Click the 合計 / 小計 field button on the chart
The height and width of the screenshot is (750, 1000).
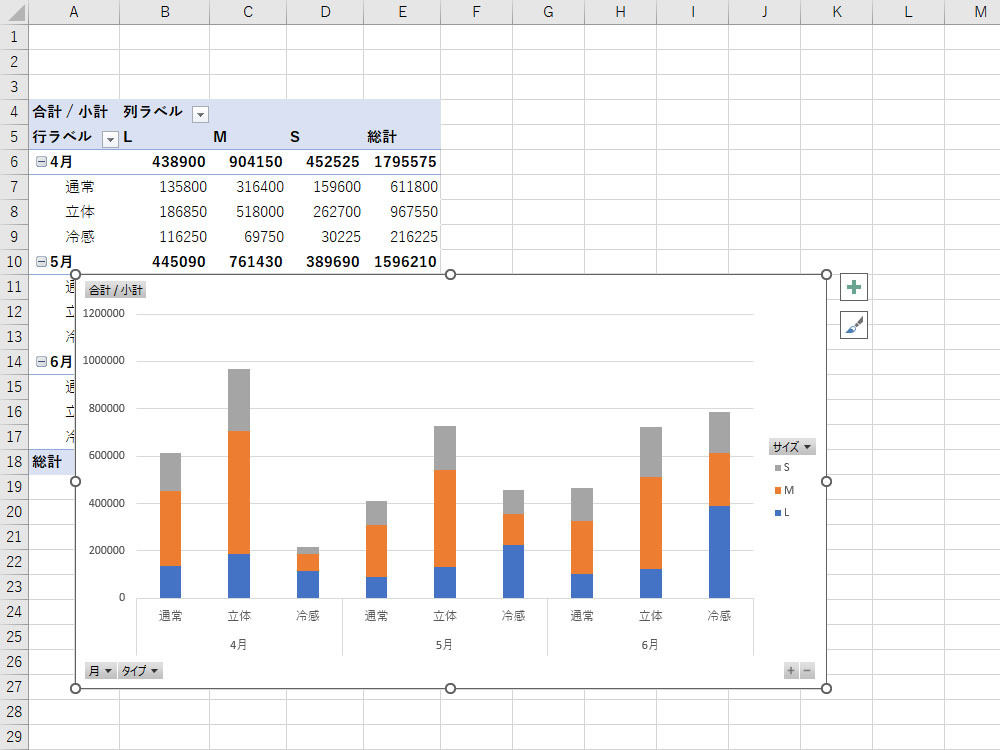click(x=116, y=290)
